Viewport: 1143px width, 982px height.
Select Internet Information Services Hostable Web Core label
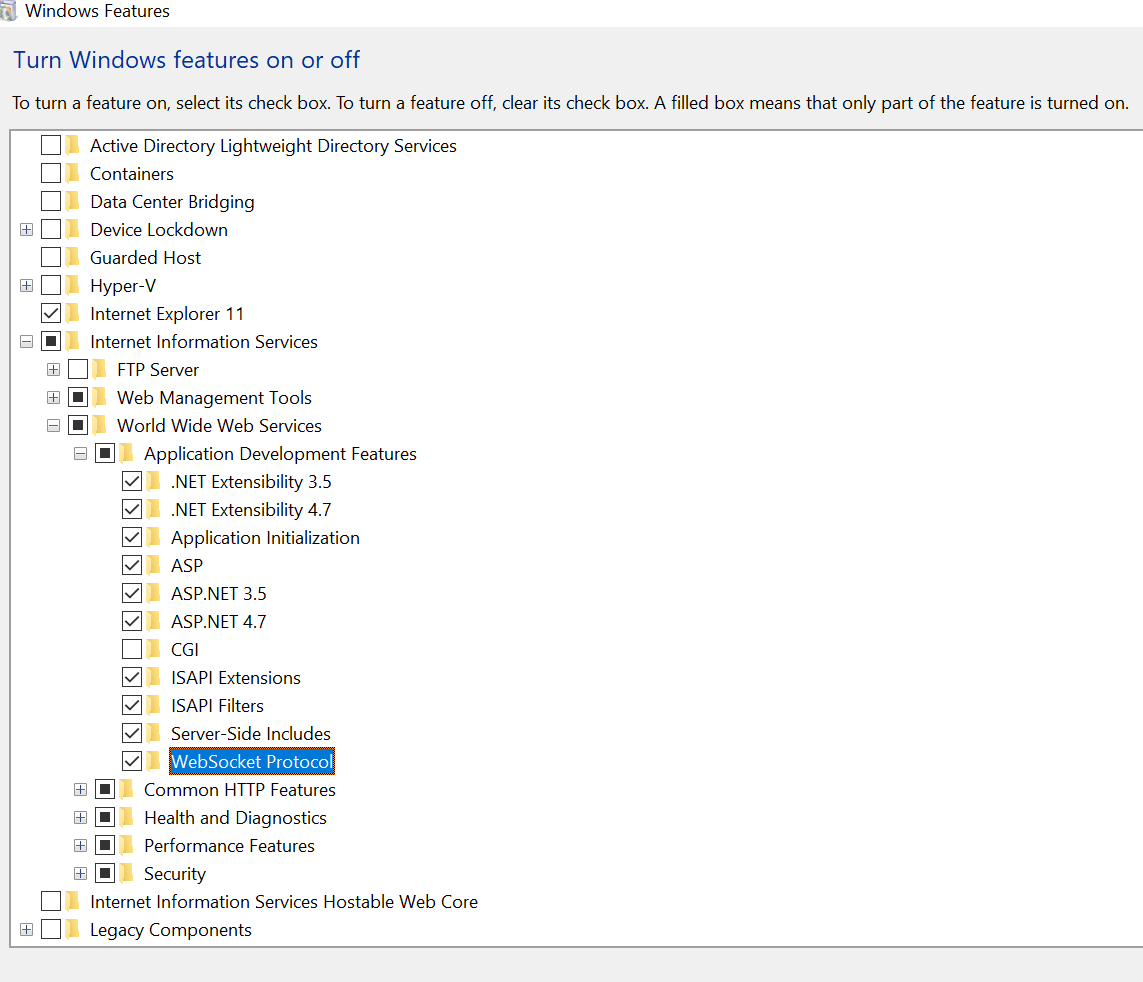(284, 902)
